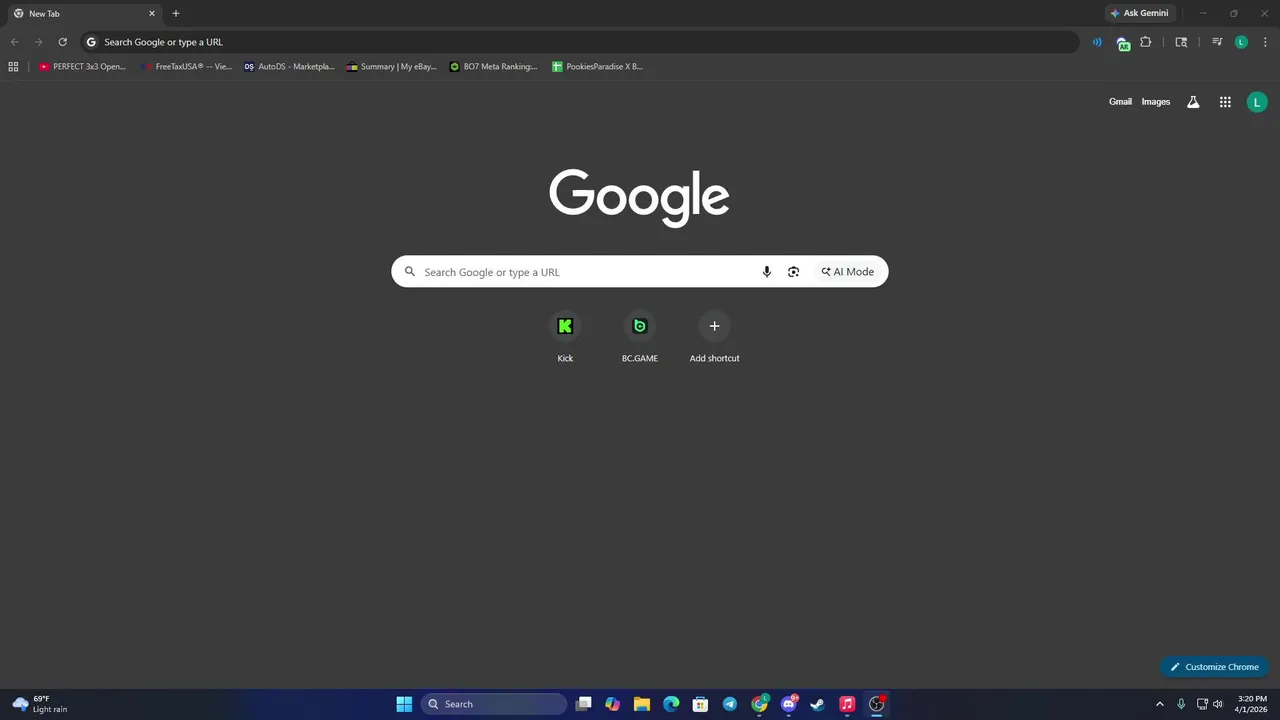The width and height of the screenshot is (1280, 720).
Task: Open Steam from the taskbar
Action: [x=817, y=704]
